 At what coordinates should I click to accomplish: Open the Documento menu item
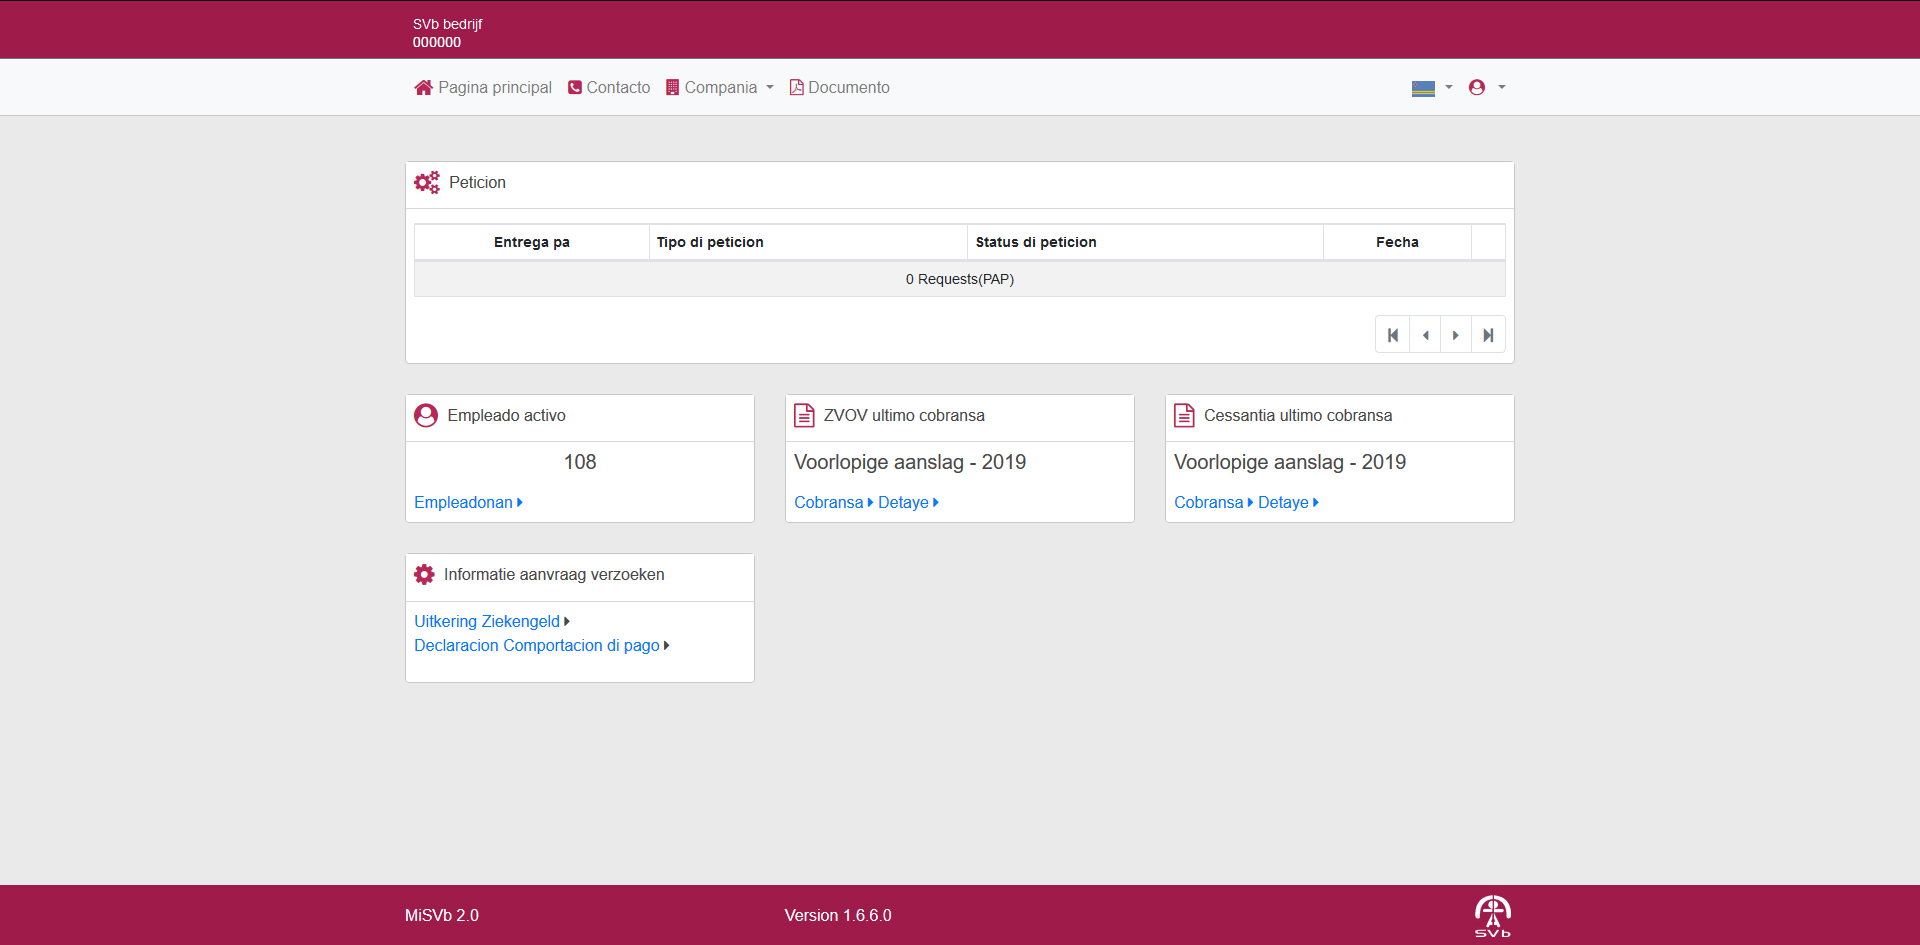point(848,88)
